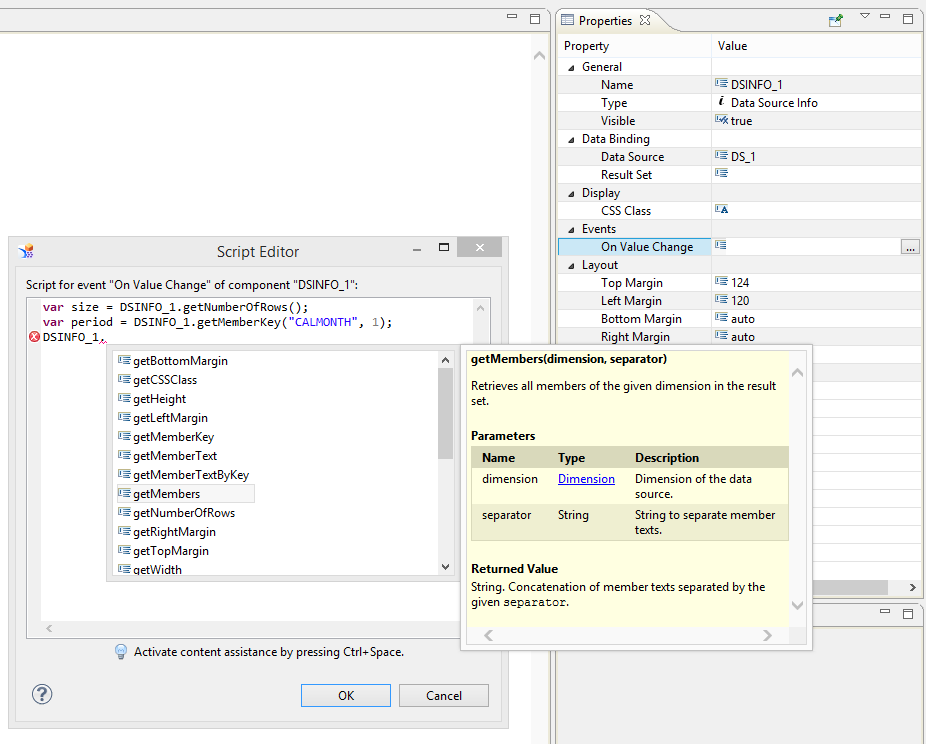This screenshot has height=744, width=926.
Task: Click the icon next to CSS Class value
Action: coord(721,211)
